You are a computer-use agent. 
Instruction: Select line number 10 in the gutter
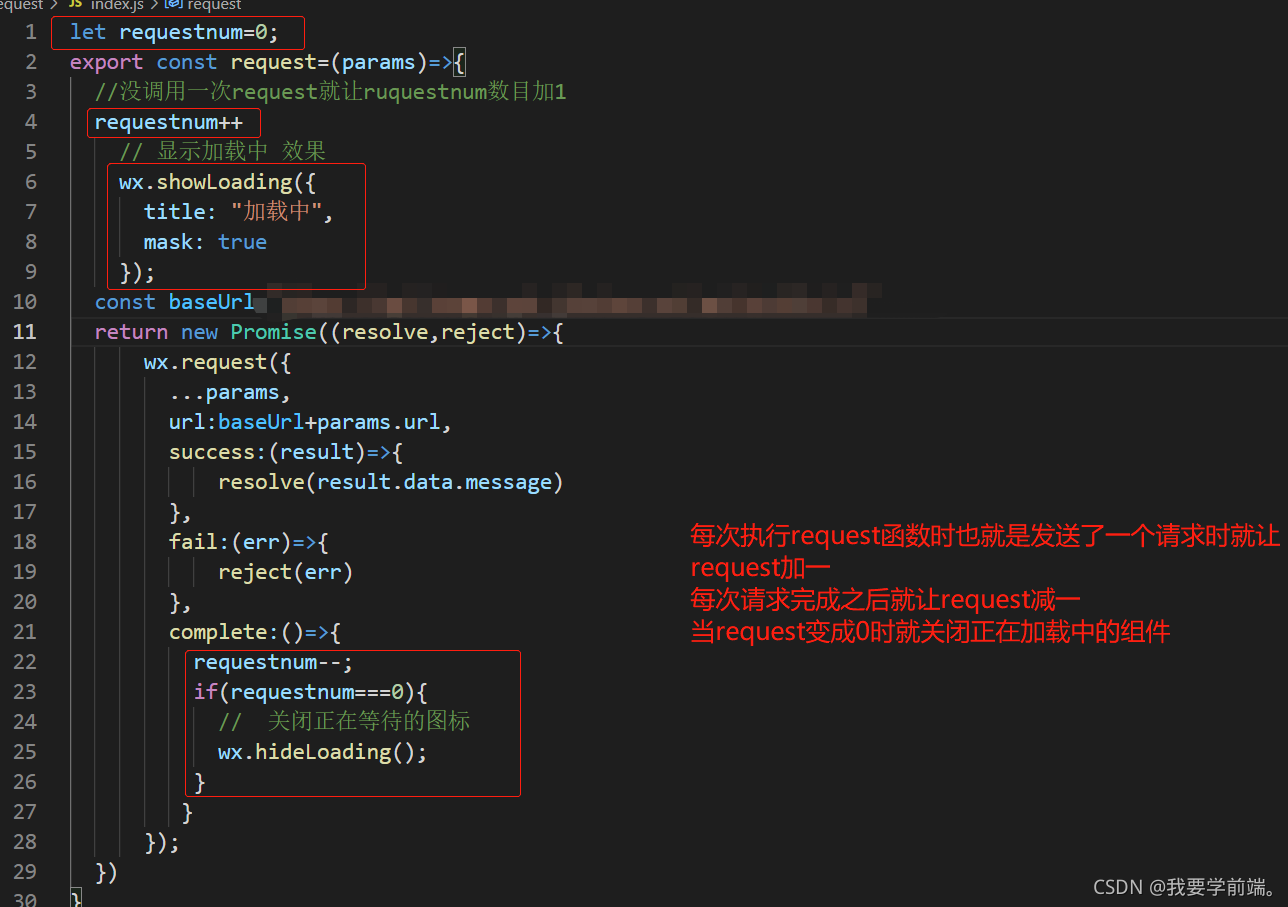click(x=25, y=302)
